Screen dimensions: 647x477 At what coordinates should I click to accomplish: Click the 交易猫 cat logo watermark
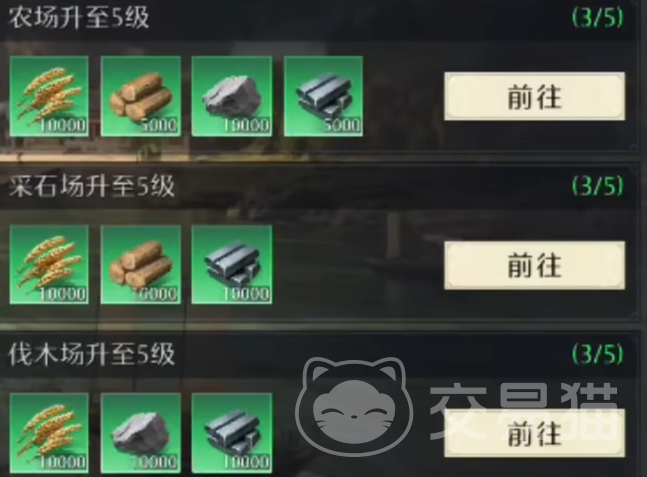point(354,408)
